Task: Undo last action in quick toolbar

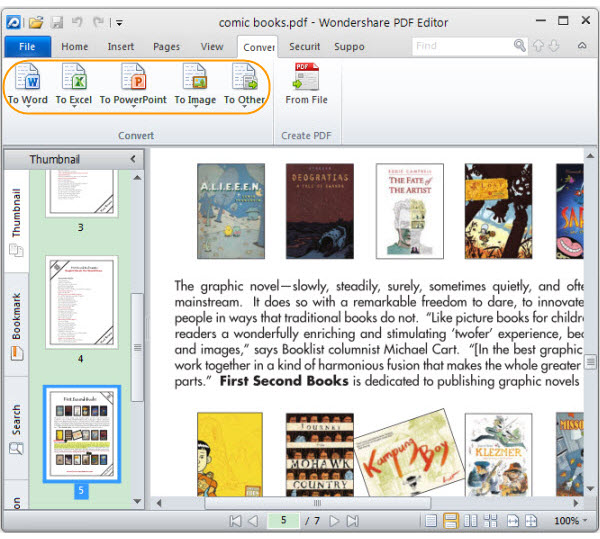Action: 78,22
